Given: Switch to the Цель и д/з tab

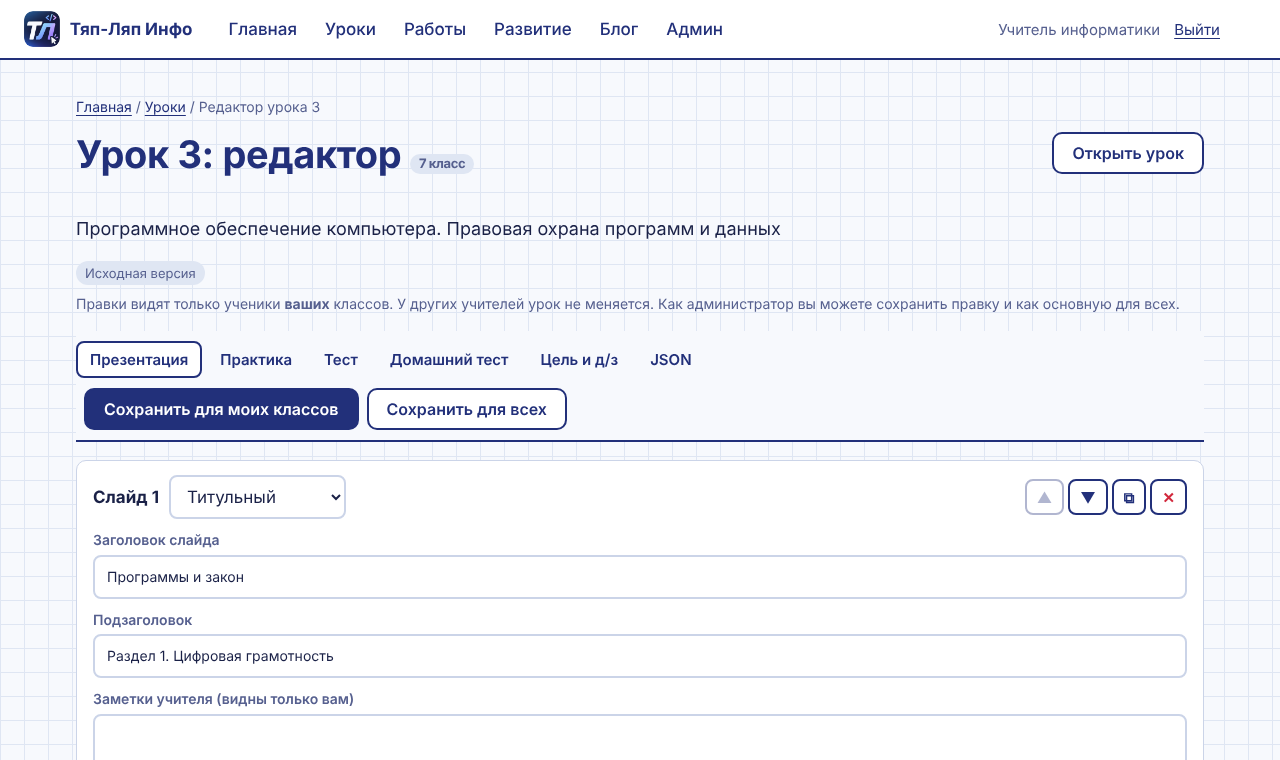Looking at the screenshot, I should pos(579,360).
